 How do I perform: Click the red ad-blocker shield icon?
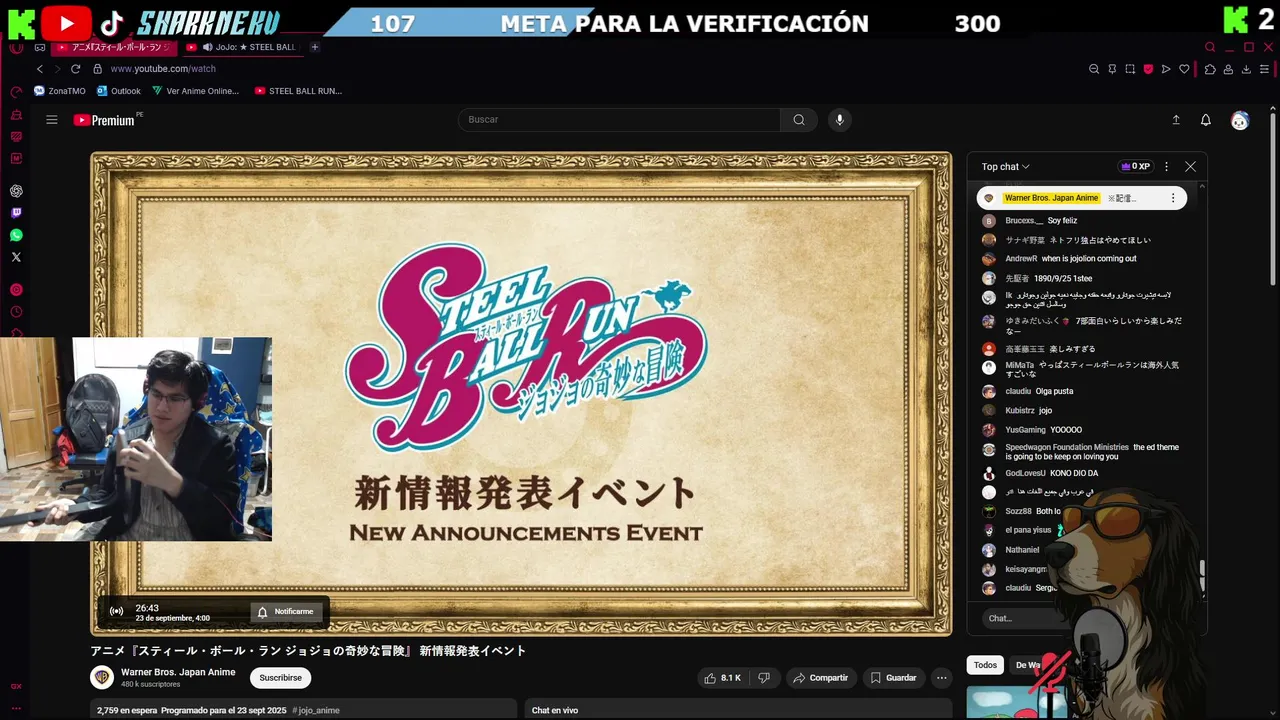[x=1148, y=69]
